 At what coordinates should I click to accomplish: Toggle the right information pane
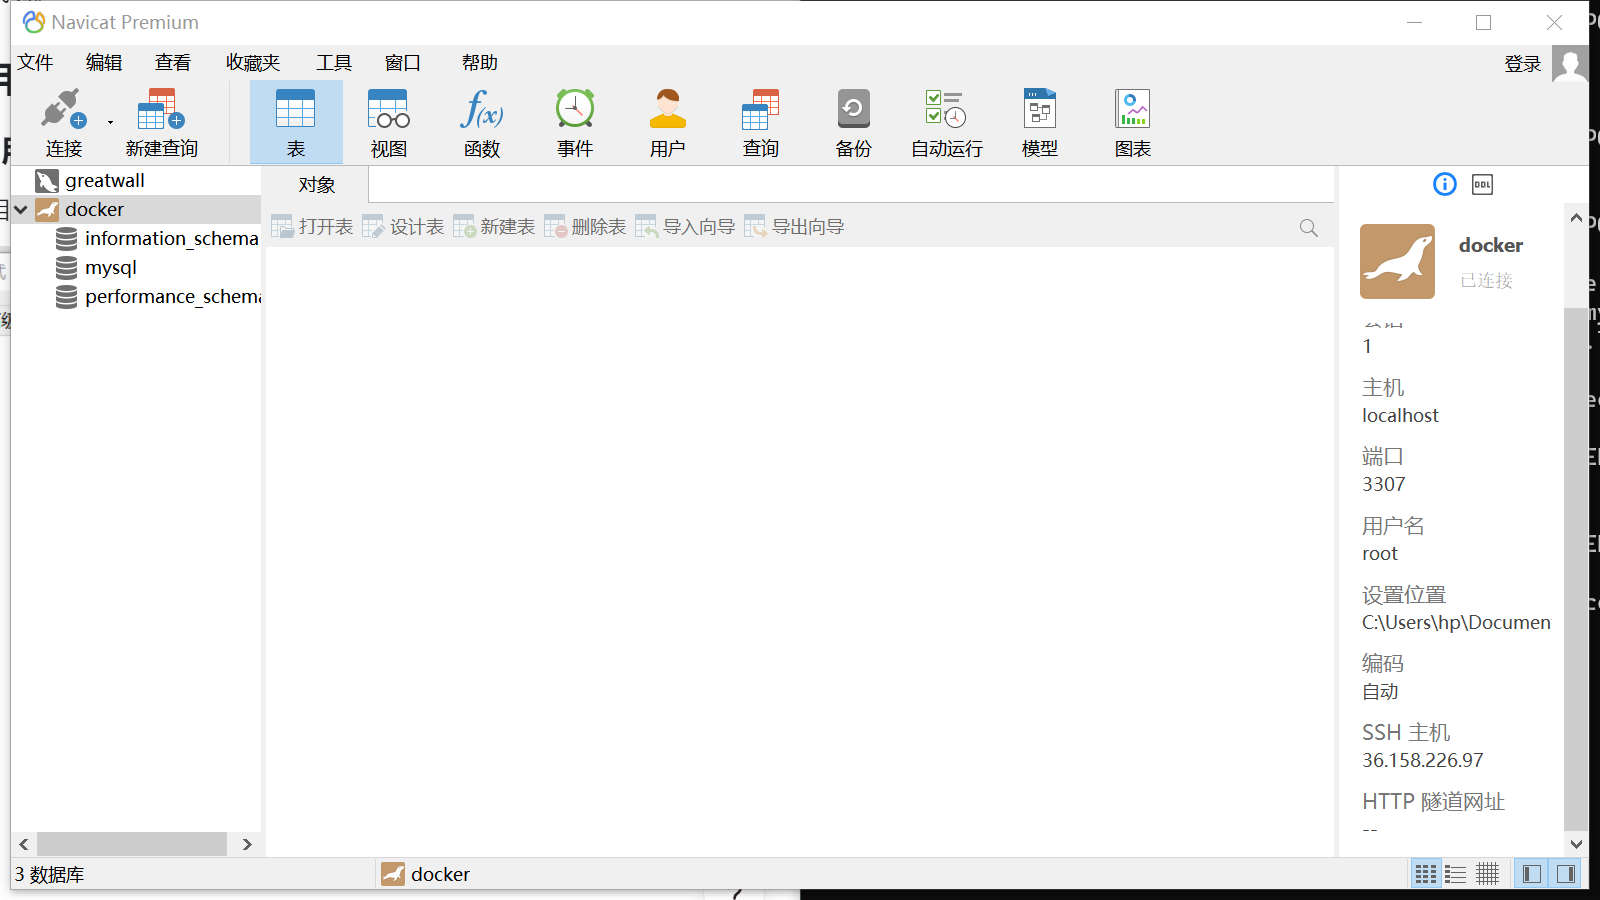(x=1565, y=874)
